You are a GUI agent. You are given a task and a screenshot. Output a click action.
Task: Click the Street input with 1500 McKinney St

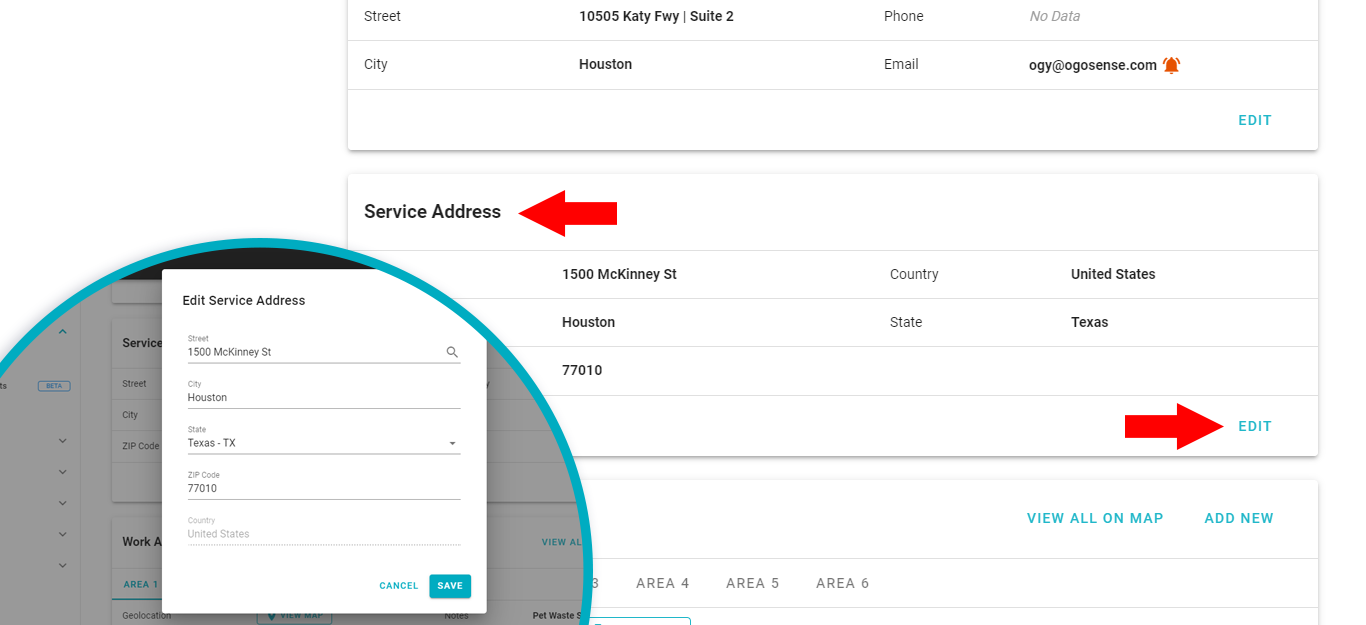tap(310, 352)
